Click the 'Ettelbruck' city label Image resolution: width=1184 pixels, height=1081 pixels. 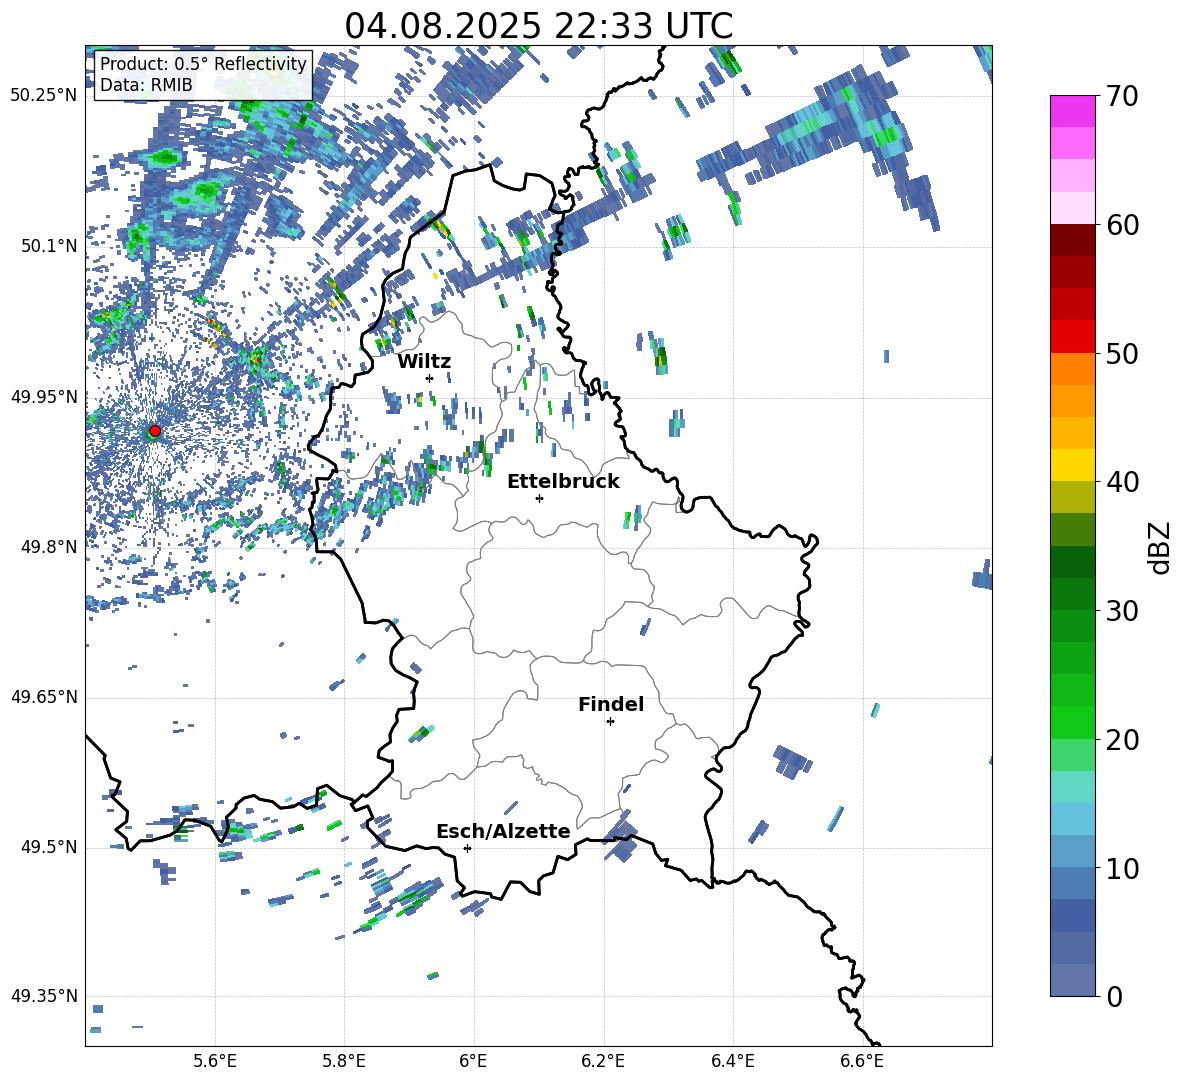click(563, 482)
